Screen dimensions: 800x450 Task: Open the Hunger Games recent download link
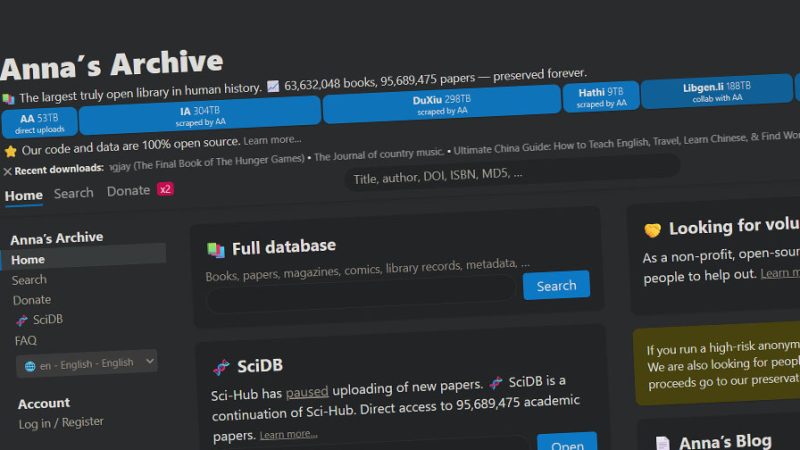click(x=207, y=163)
